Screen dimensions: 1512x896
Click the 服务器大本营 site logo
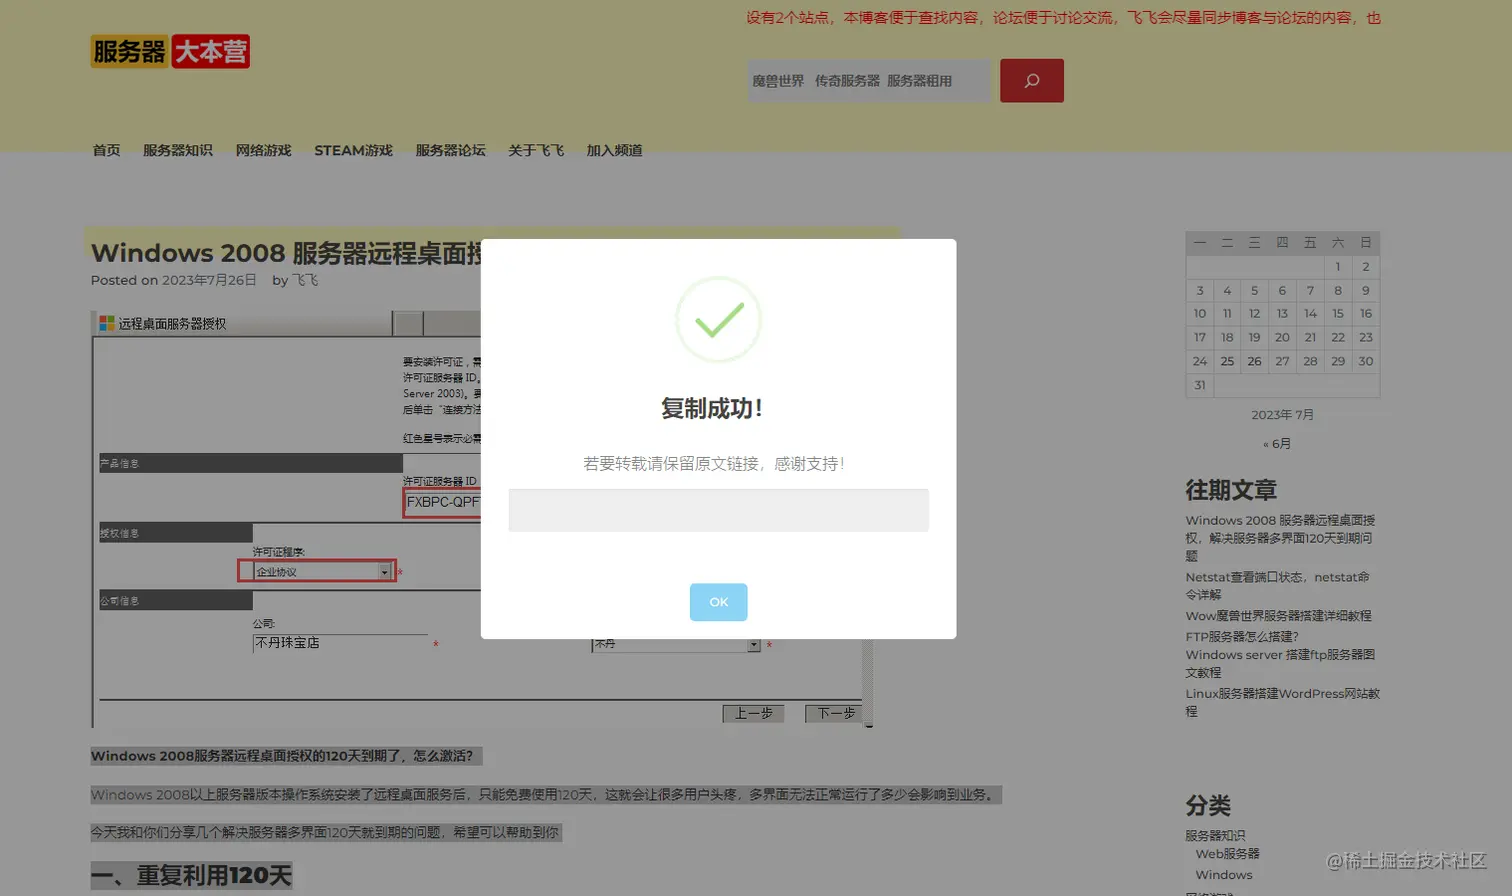tap(171, 51)
